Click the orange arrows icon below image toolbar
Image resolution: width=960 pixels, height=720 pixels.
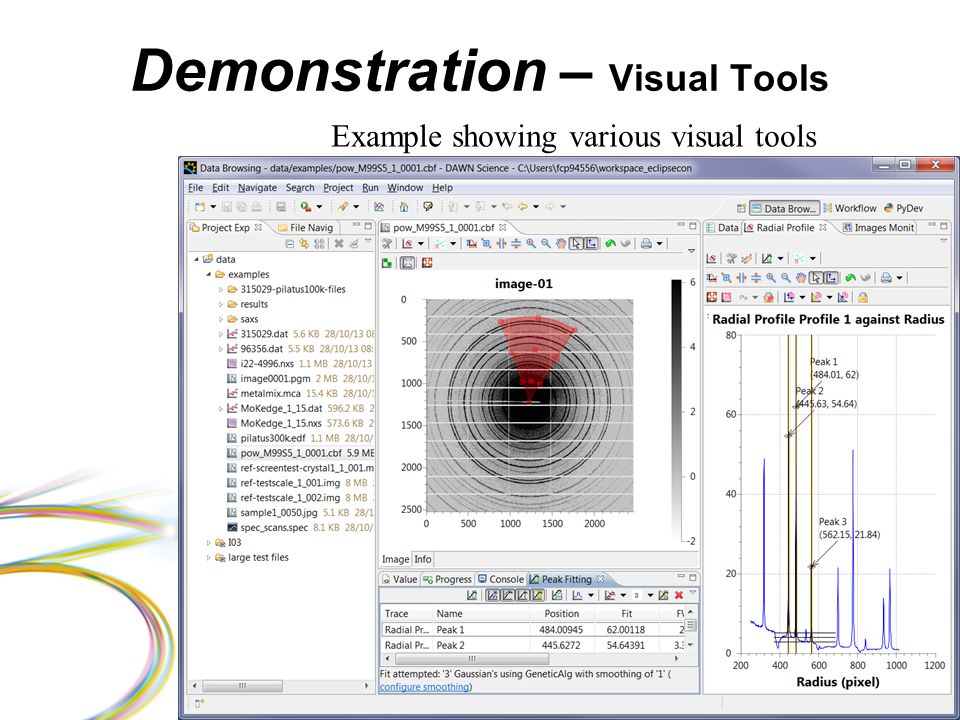[x=427, y=263]
